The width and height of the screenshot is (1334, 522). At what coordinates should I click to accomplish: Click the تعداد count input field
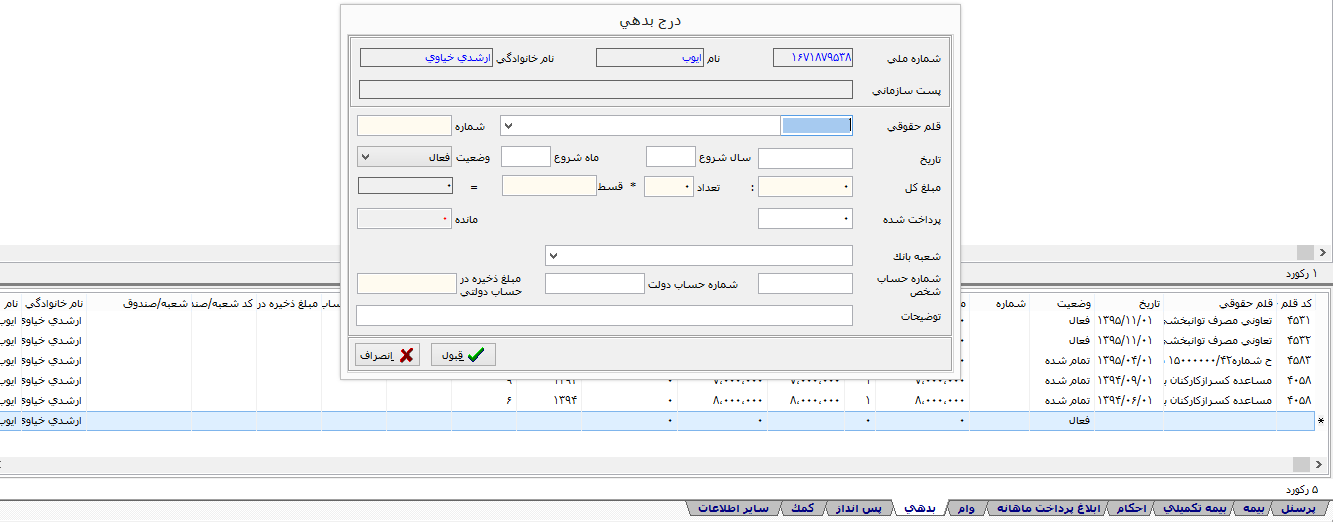coord(669,187)
